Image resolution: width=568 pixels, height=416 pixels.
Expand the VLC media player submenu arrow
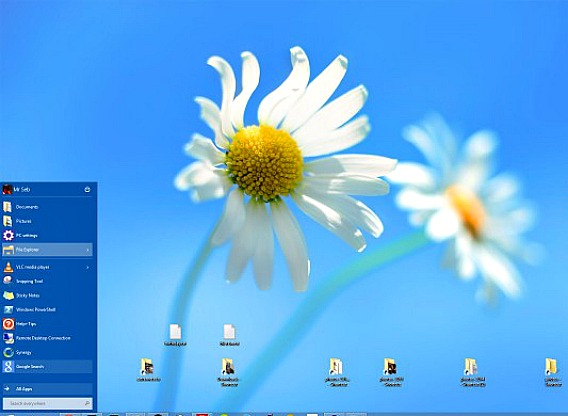[x=87, y=267]
